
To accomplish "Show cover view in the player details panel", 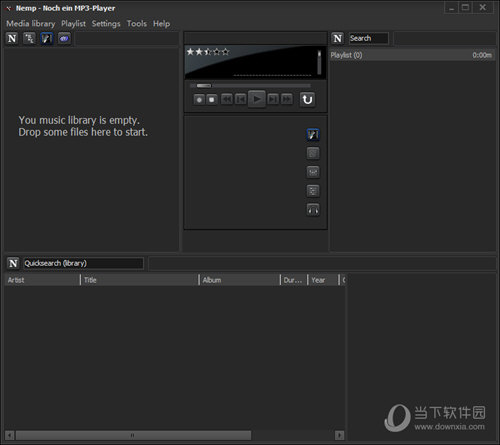I will pos(313,135).
